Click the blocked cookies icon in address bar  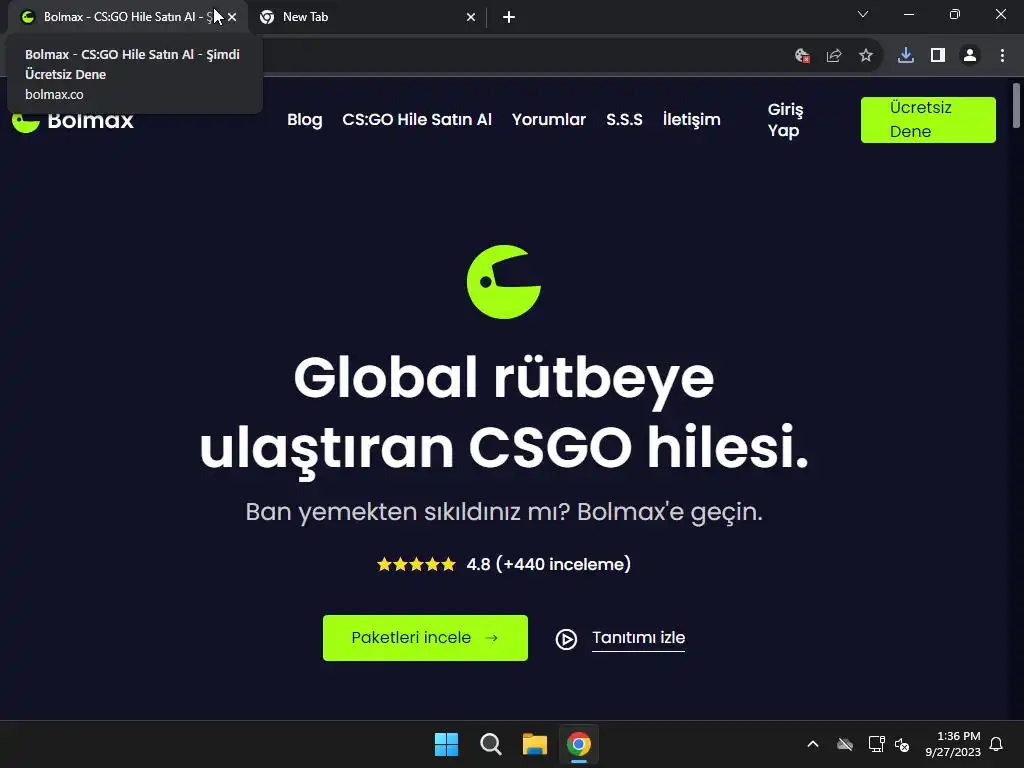[x=802, y=56]
